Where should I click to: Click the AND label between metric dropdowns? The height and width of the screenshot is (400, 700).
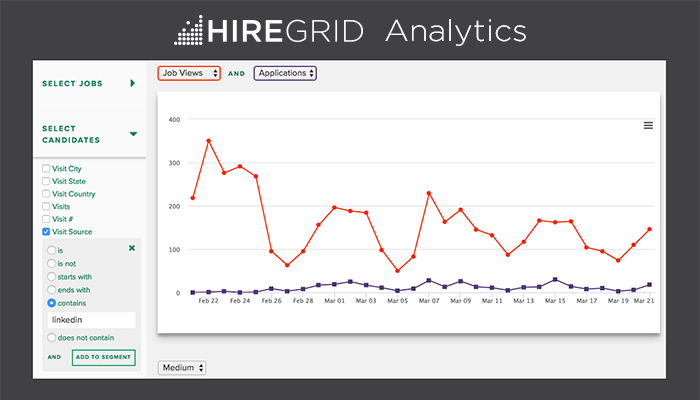pos(237,74)
